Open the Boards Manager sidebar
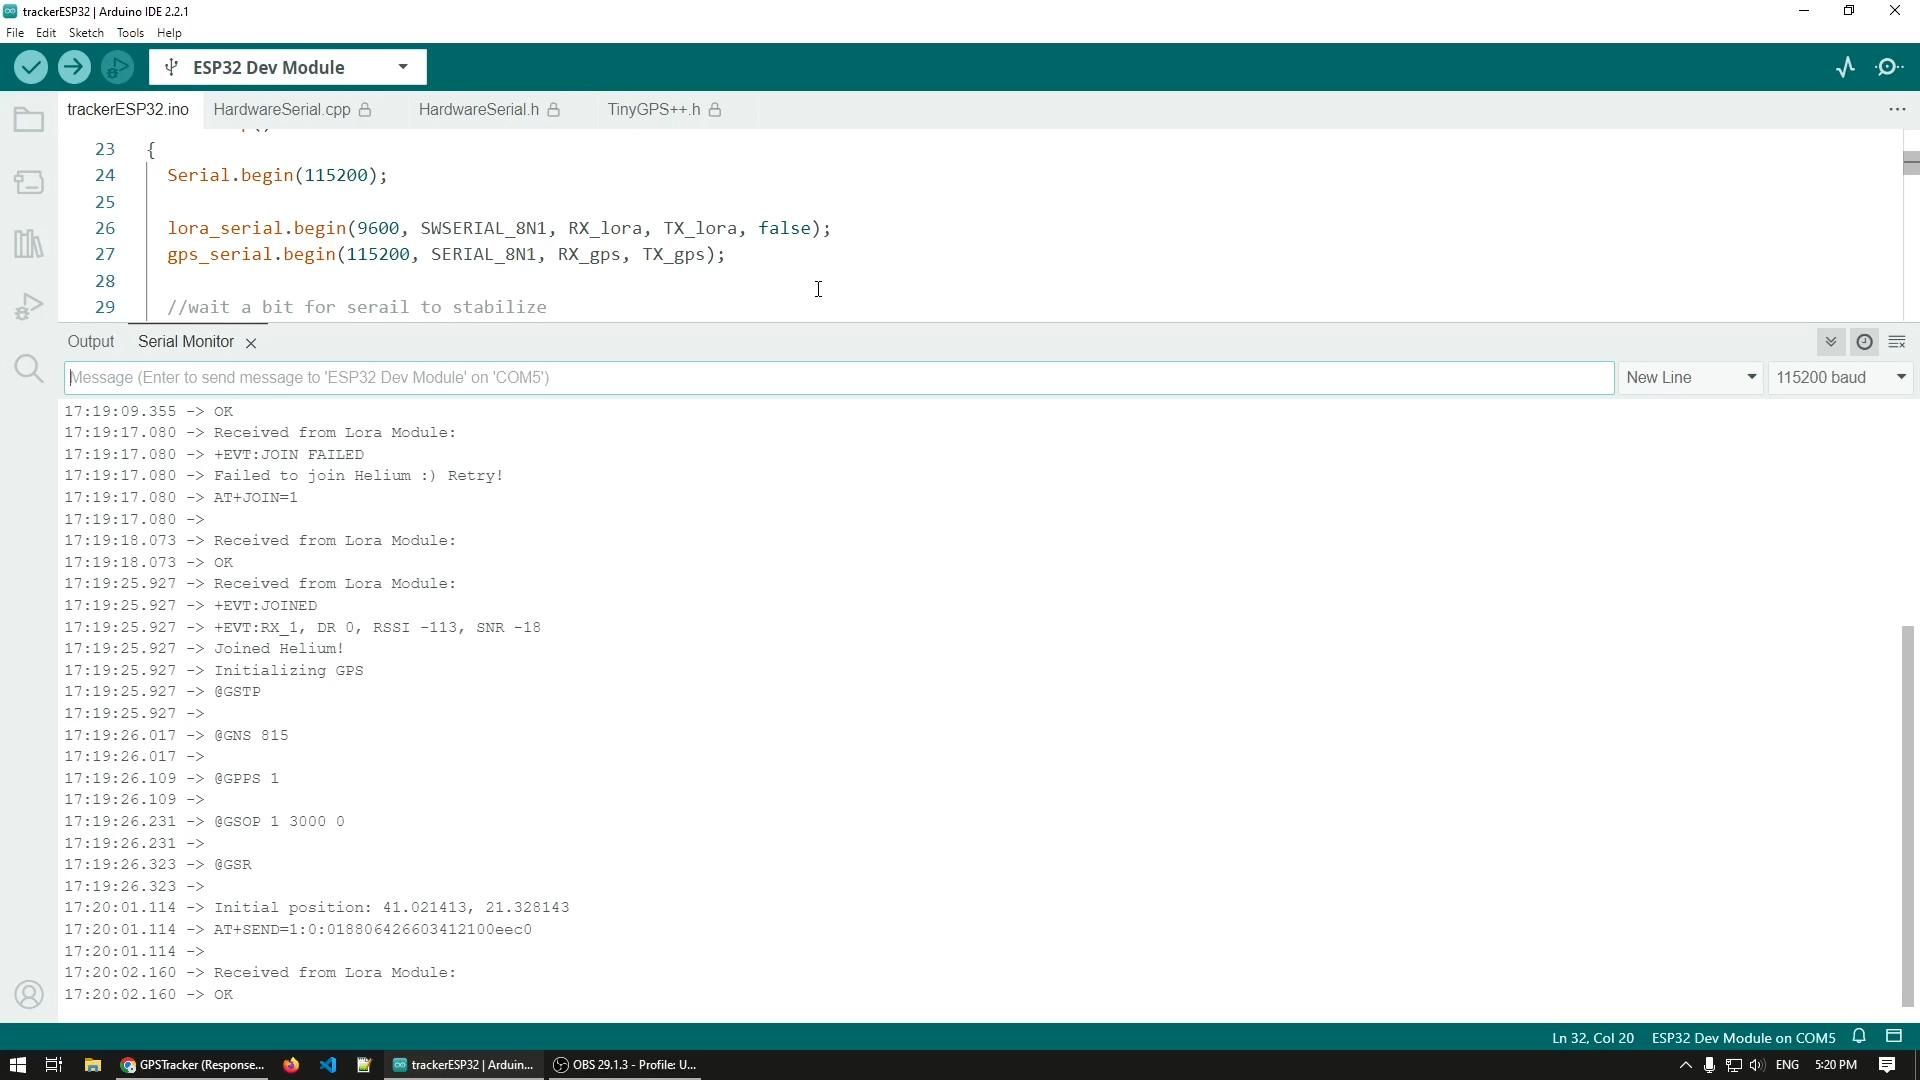Screen dimensions: 1920x1080 pos(29,182)
